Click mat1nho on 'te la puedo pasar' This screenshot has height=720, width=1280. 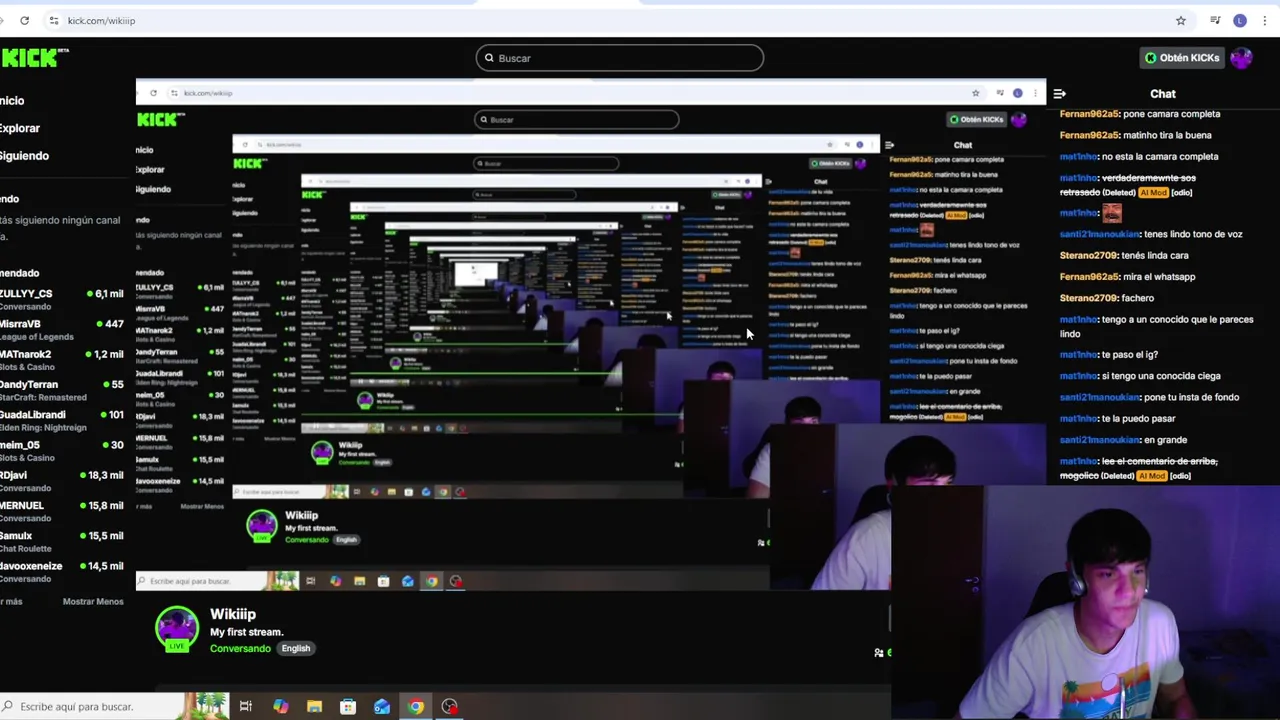[1079, 419]
